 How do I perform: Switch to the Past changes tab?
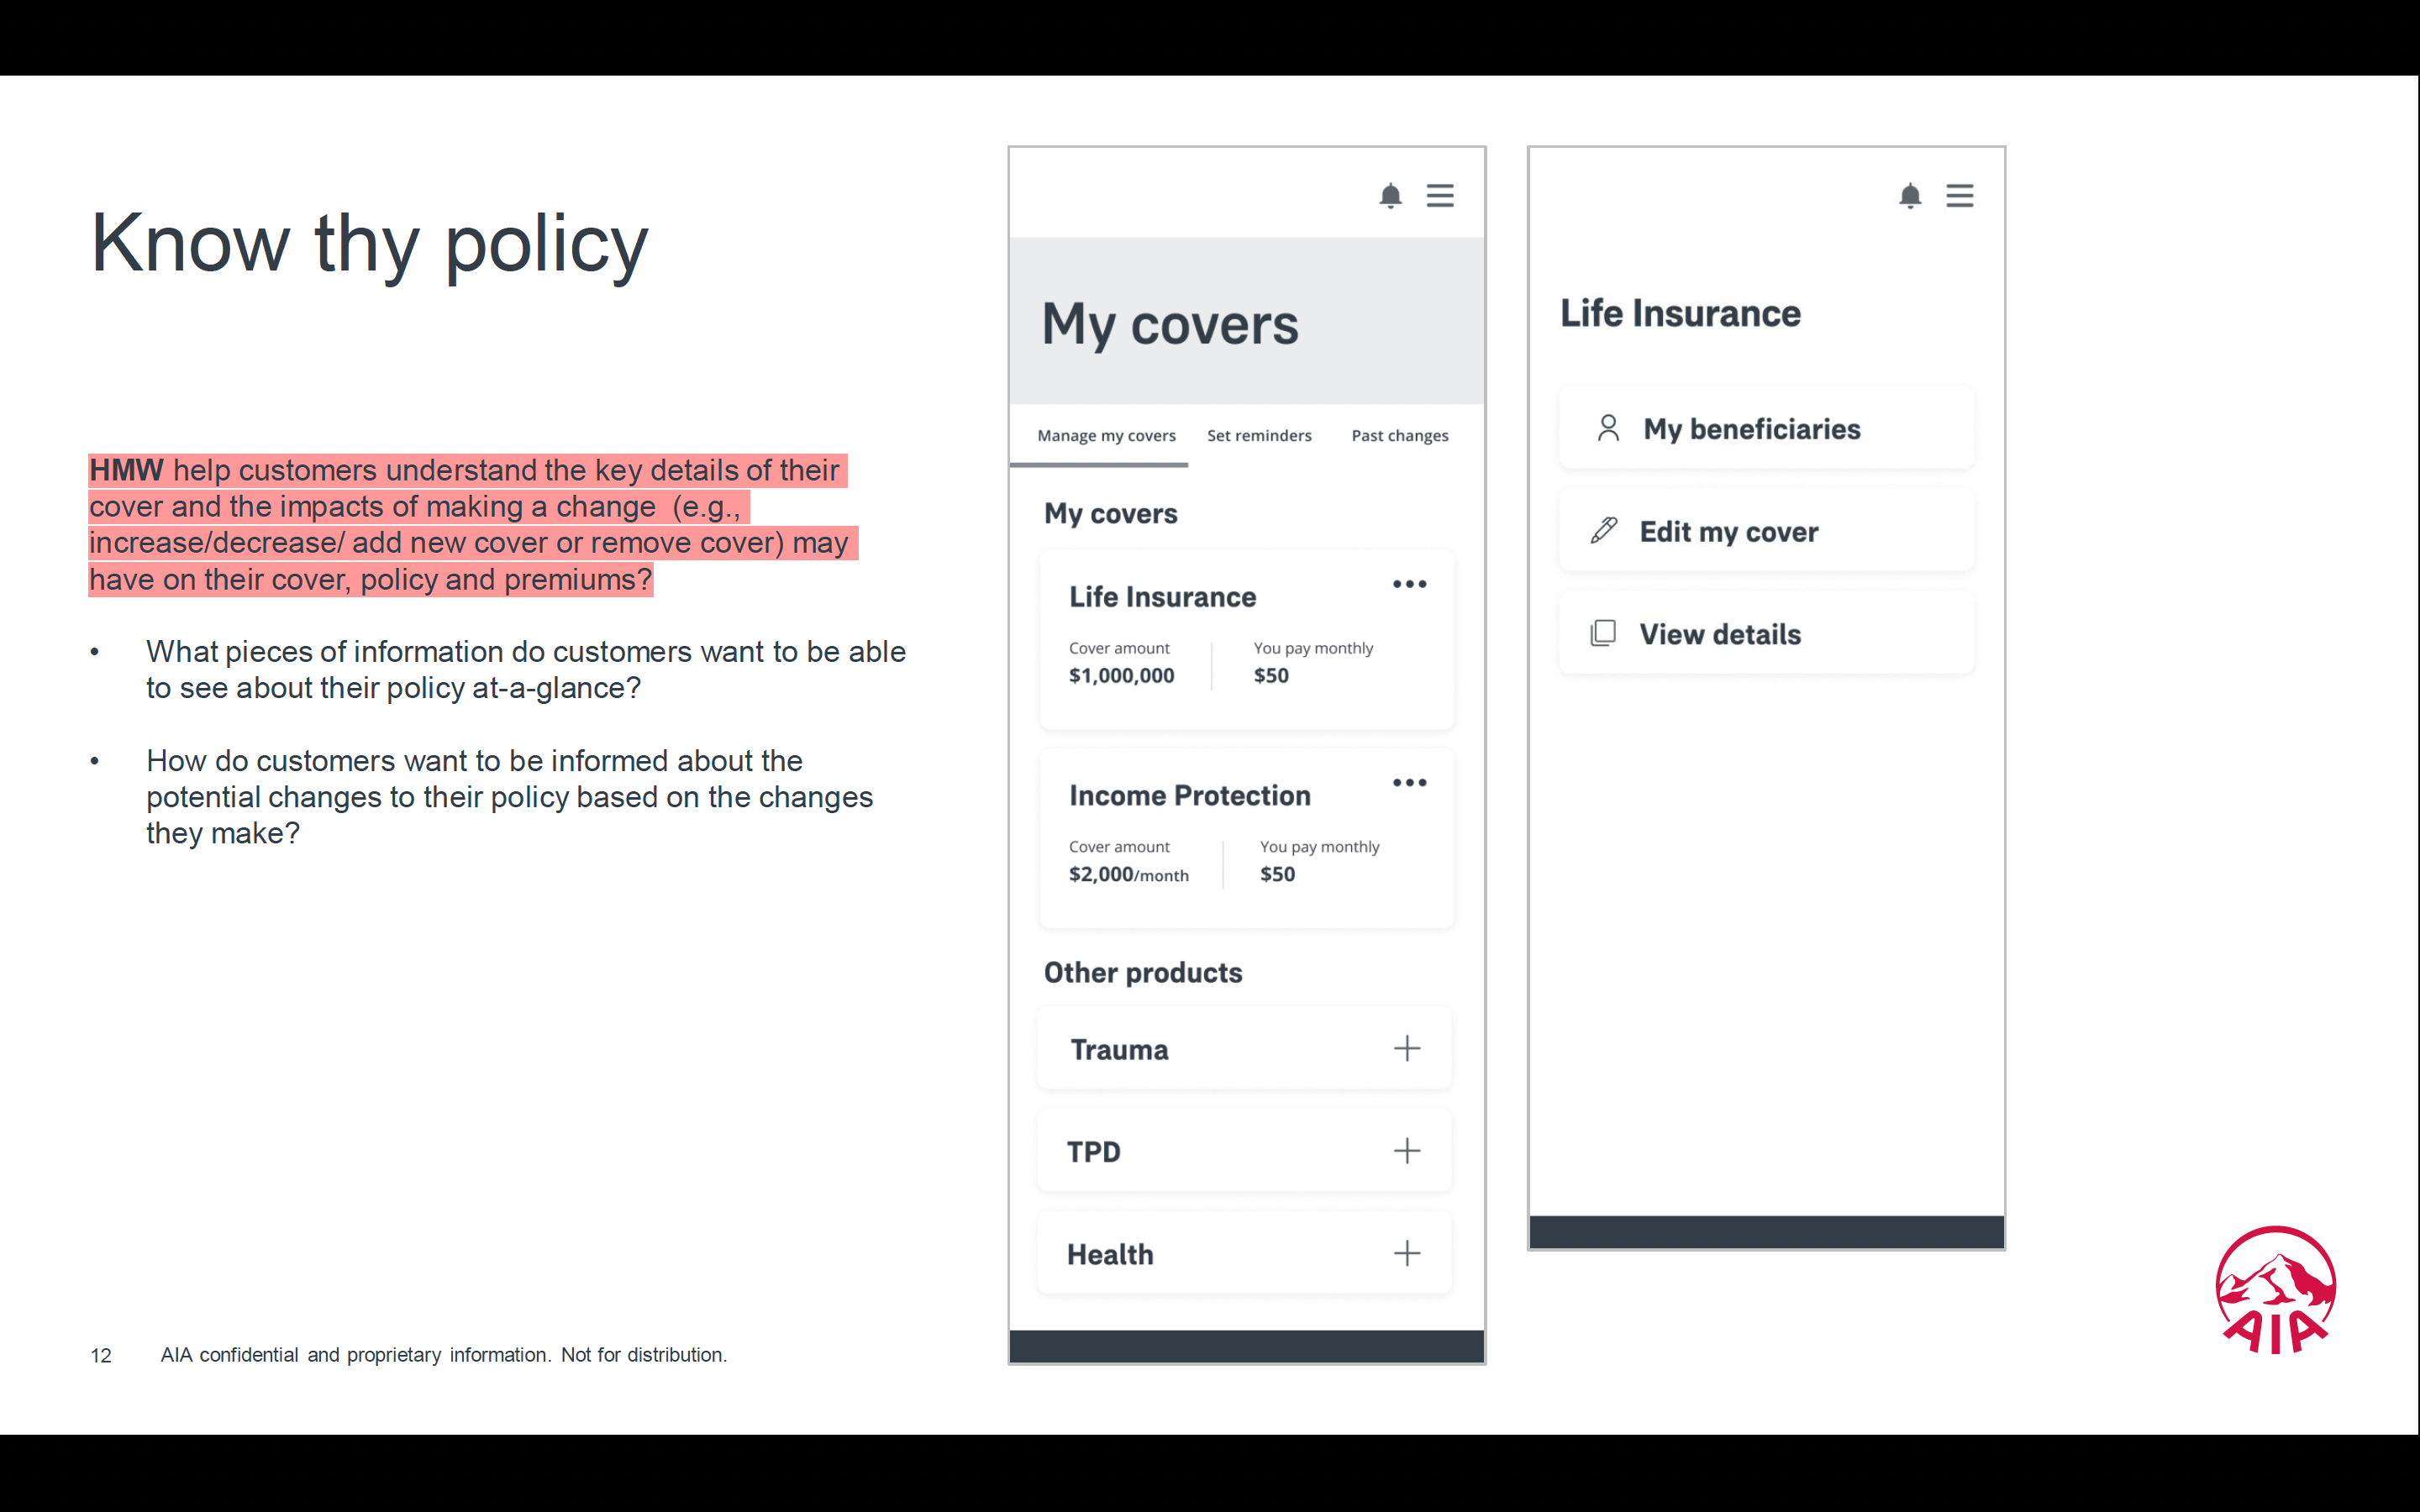[1399, 436]
